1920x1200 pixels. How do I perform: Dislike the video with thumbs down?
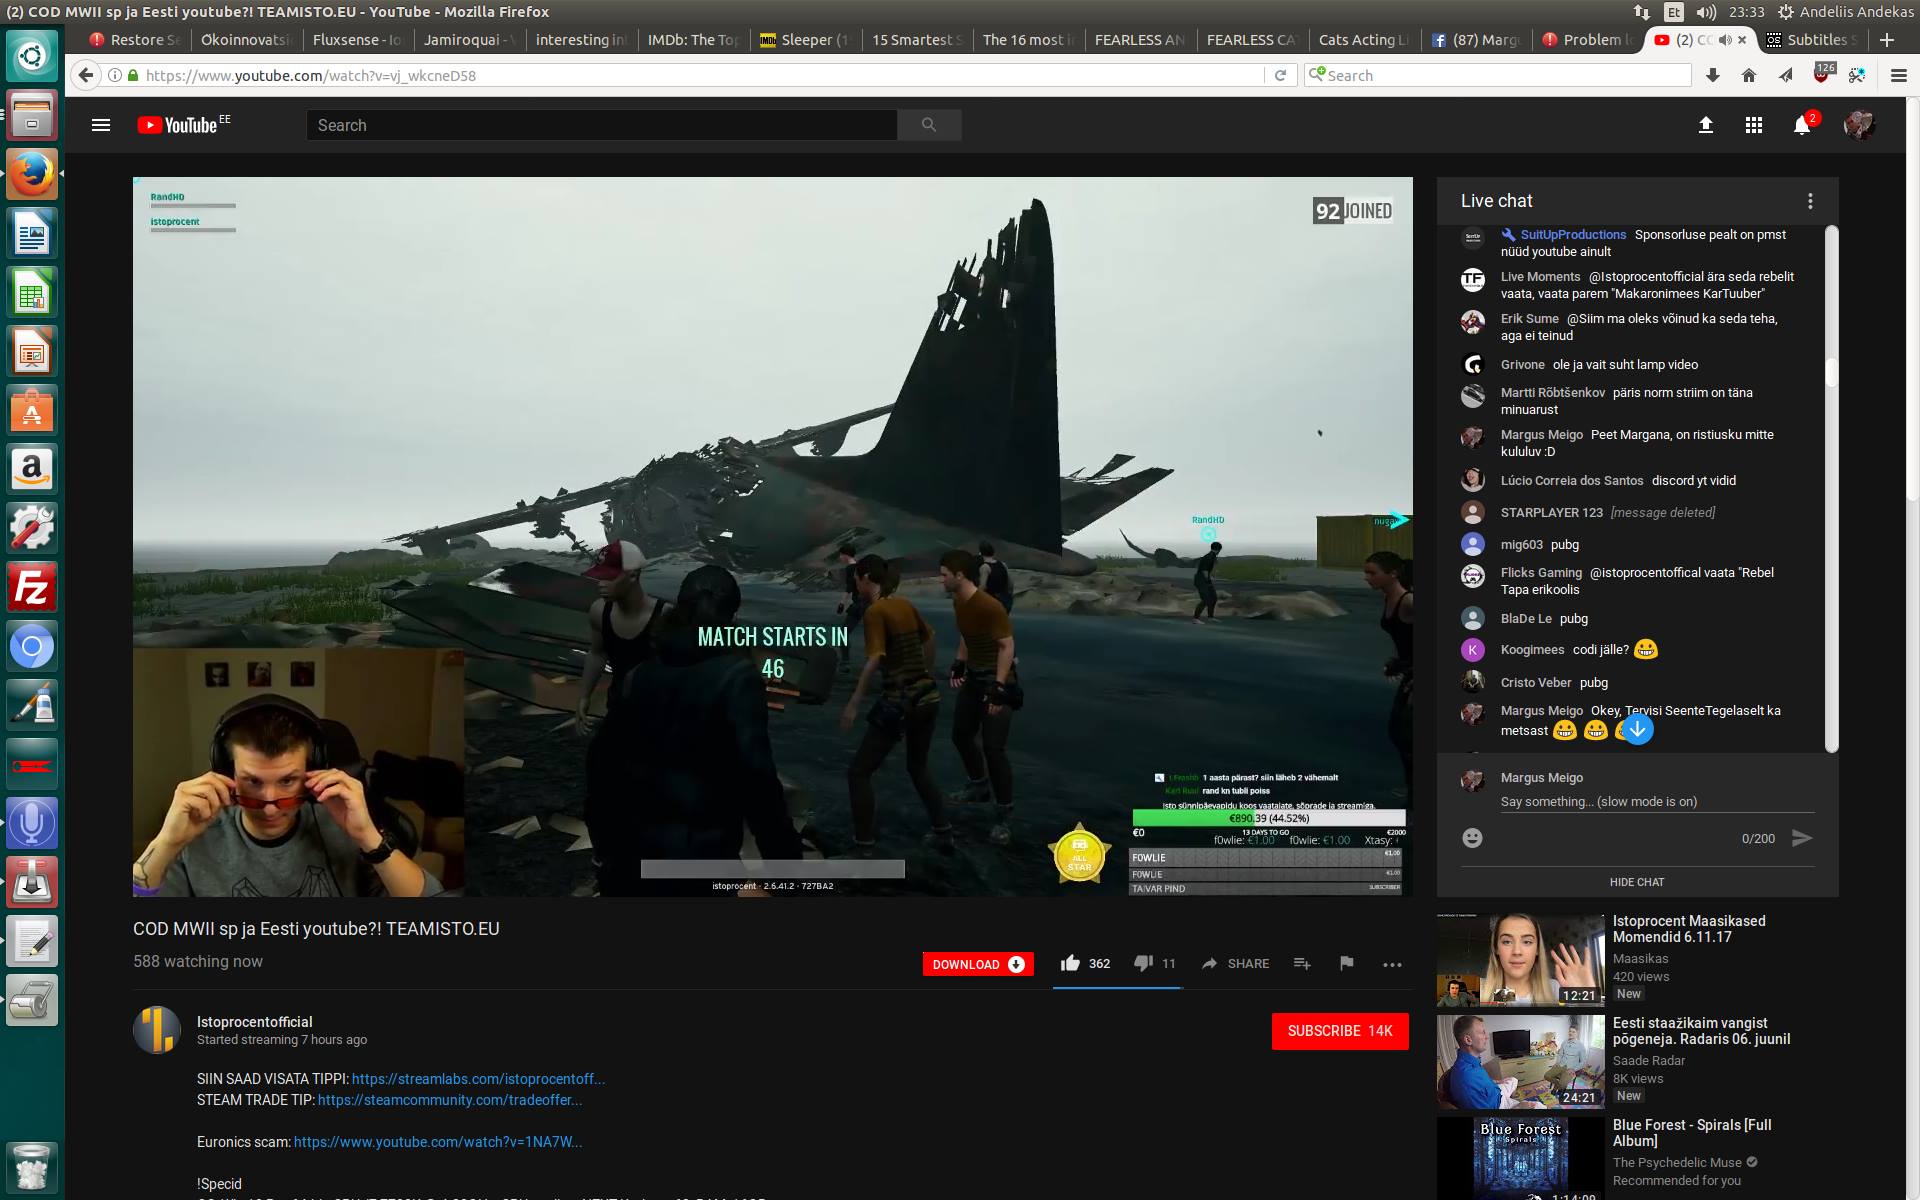1143,963
